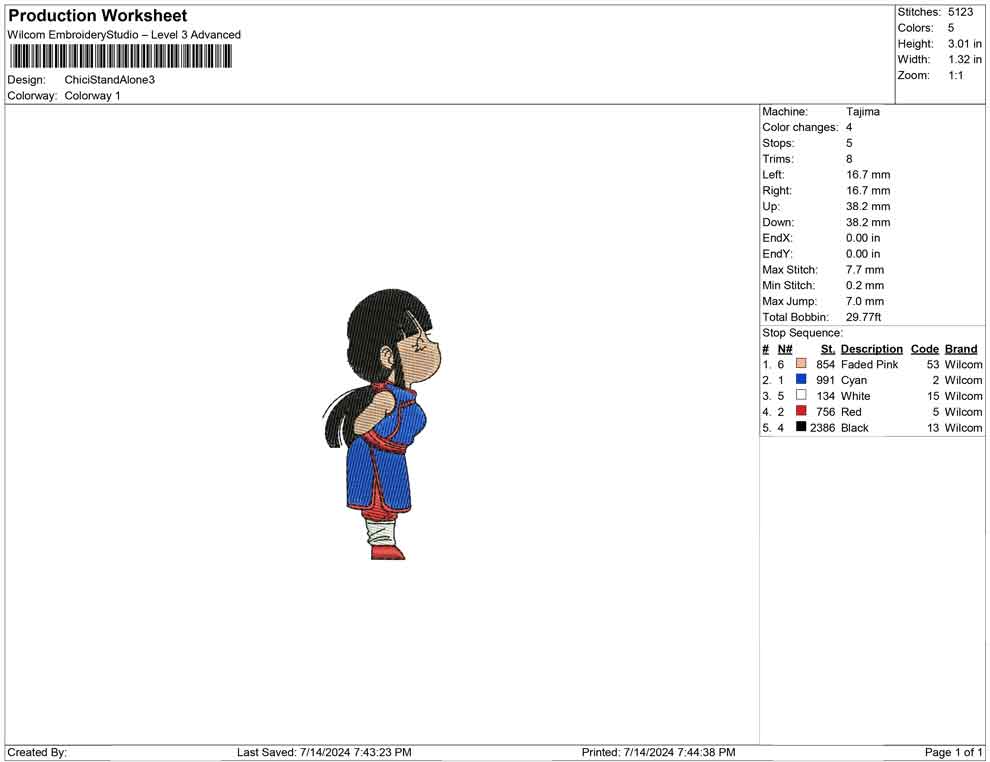Click the barcode under the worksheet title

click(121, 57)
